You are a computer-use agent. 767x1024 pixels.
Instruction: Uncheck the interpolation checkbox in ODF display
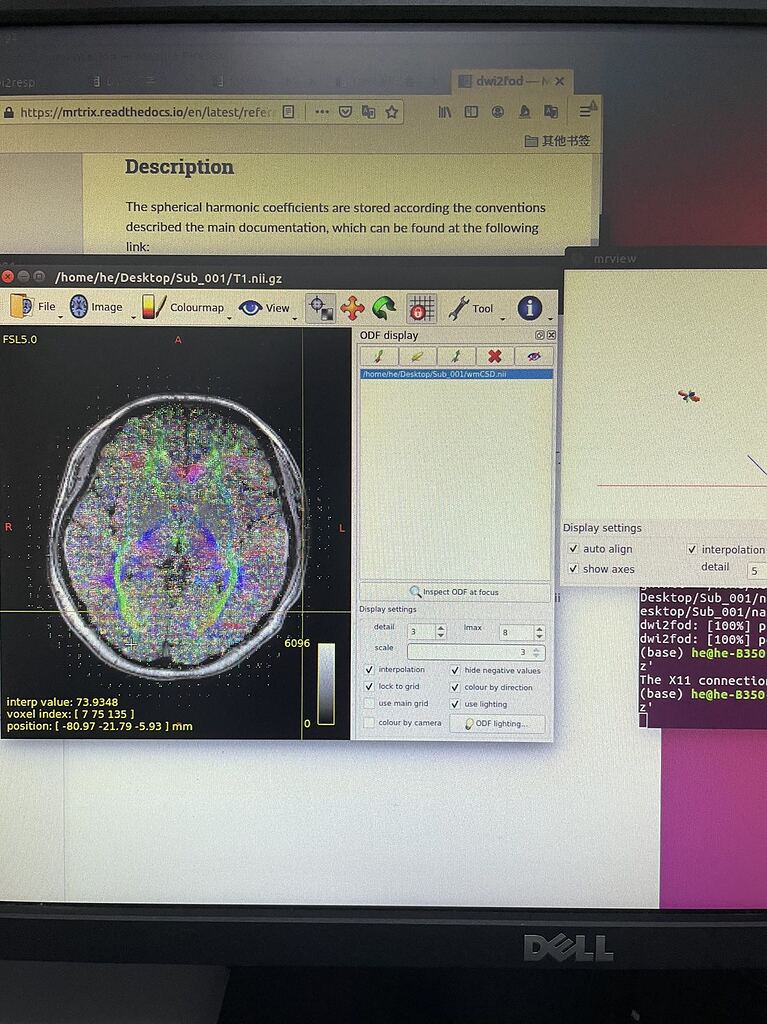coord(369,670)
